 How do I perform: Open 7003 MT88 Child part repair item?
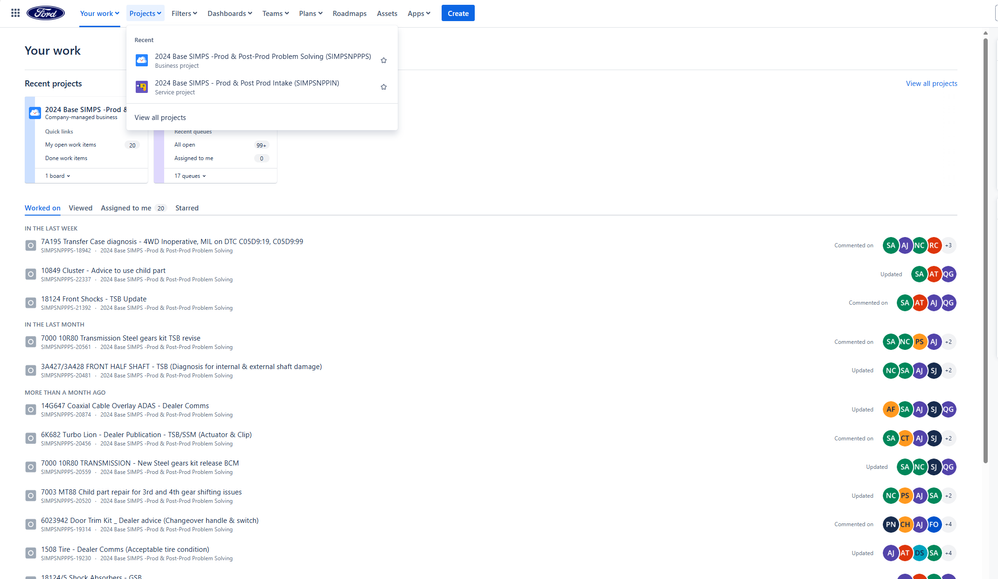[x=141, y=492]
